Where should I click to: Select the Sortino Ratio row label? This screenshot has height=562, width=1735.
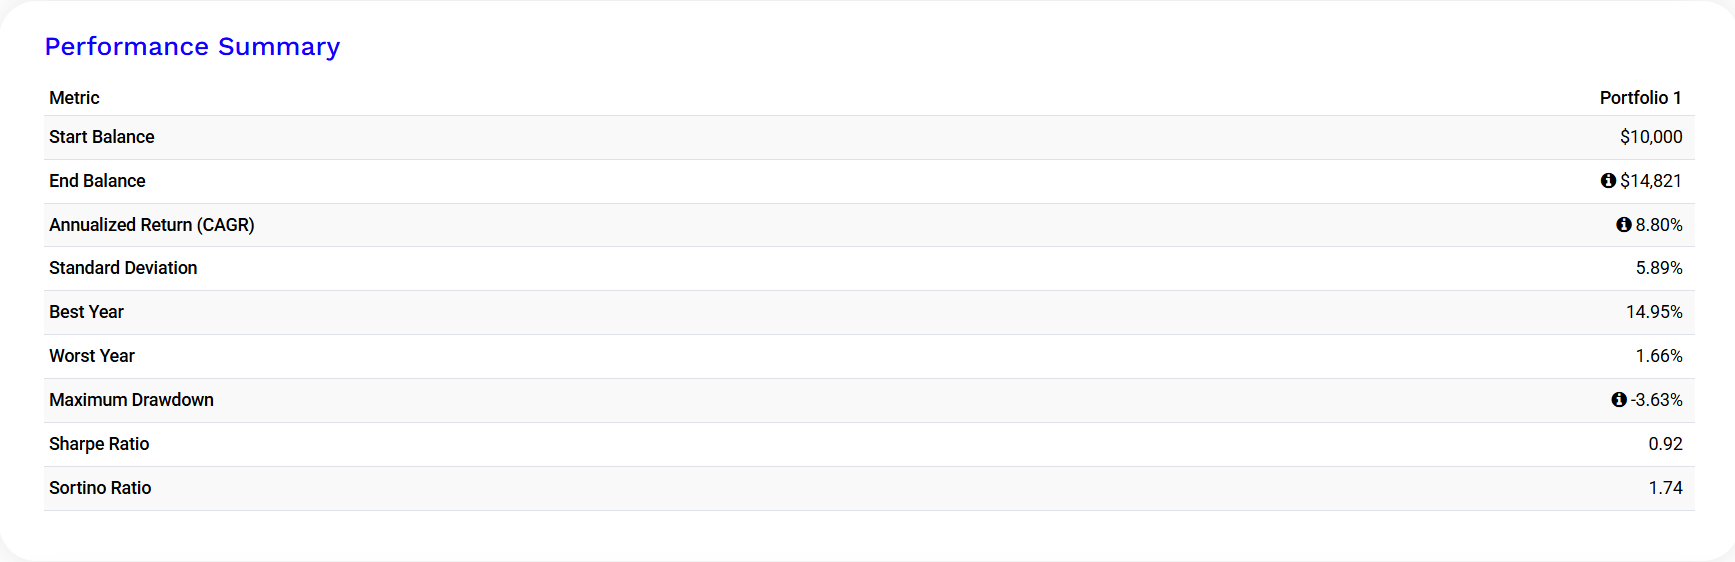(x=100, y=488)
